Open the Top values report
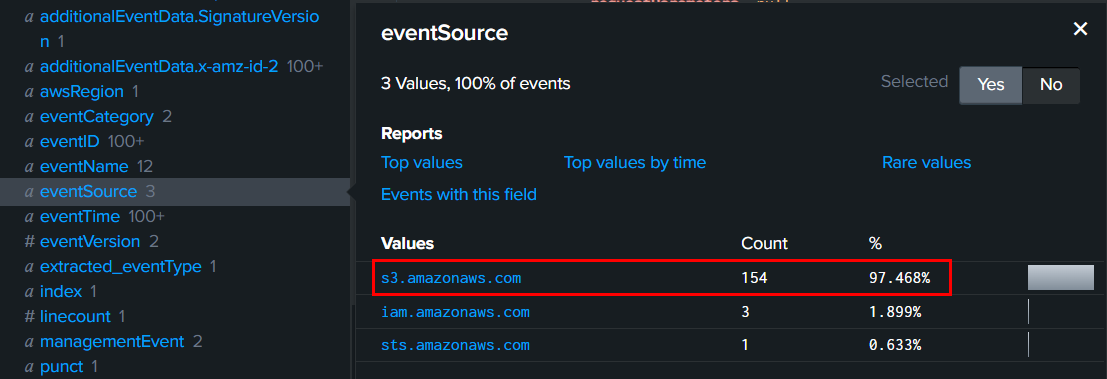This screenshot has height=379, width=1107. click(x=421, y=162)
